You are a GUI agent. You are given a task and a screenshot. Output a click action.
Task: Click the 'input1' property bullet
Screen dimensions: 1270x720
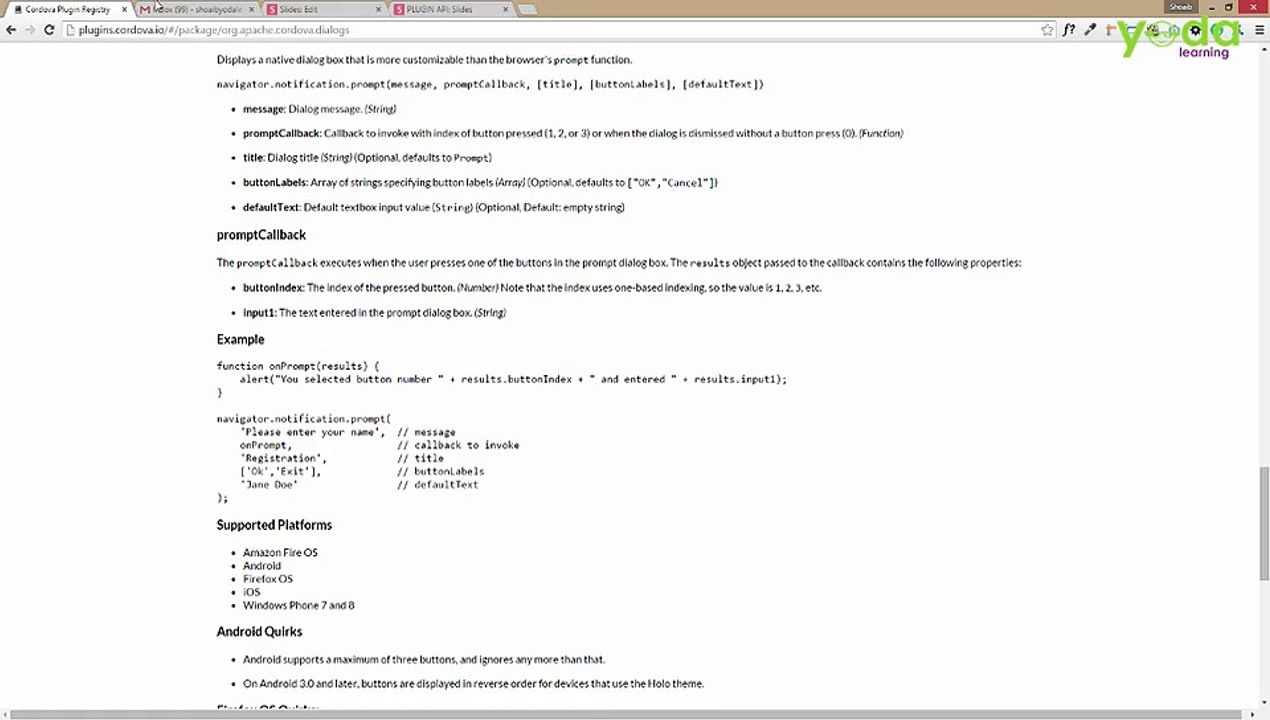tap(374, 313)
